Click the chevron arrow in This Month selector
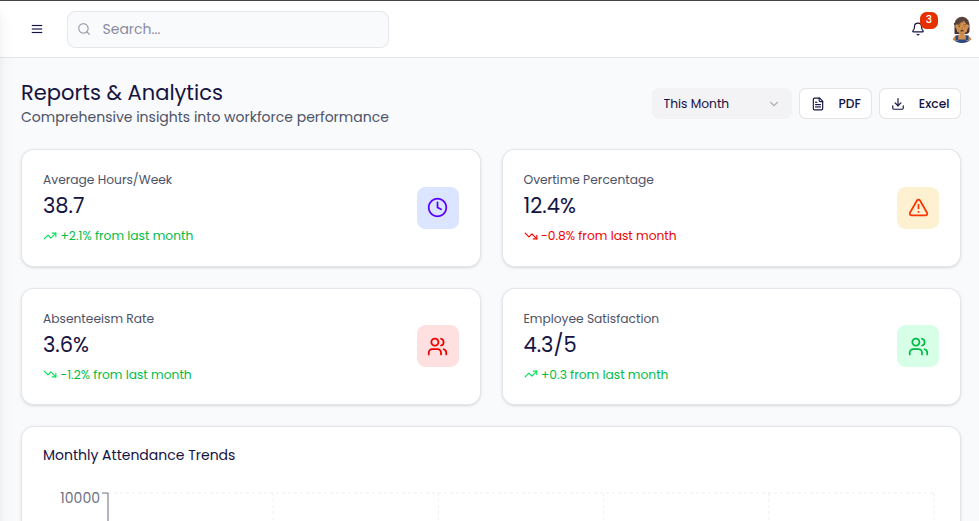Image resolution: width=979 pixels, height=521 pixels. [x=773, y=104]
